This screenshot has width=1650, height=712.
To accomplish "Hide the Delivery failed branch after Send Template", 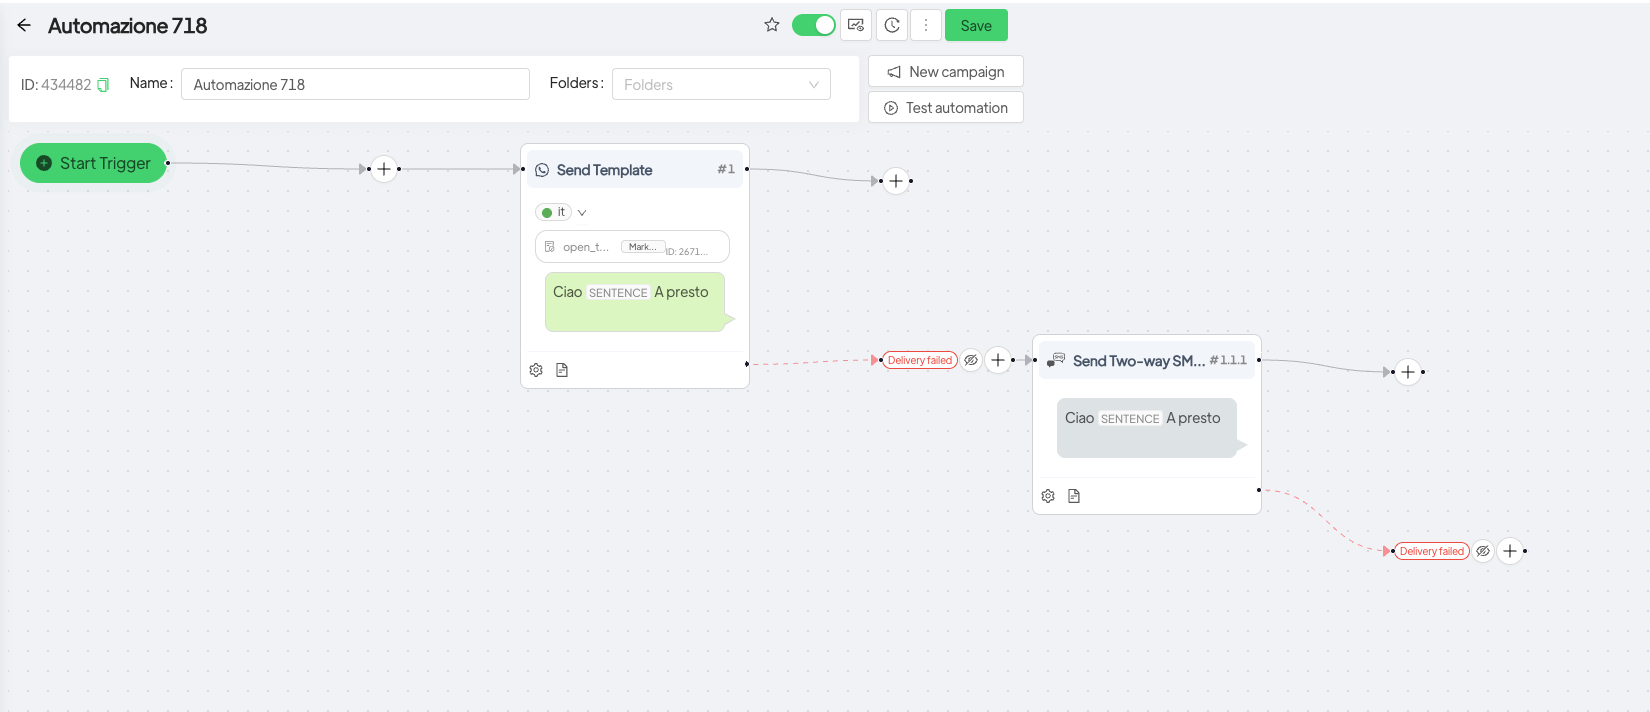I will point(971,360).
